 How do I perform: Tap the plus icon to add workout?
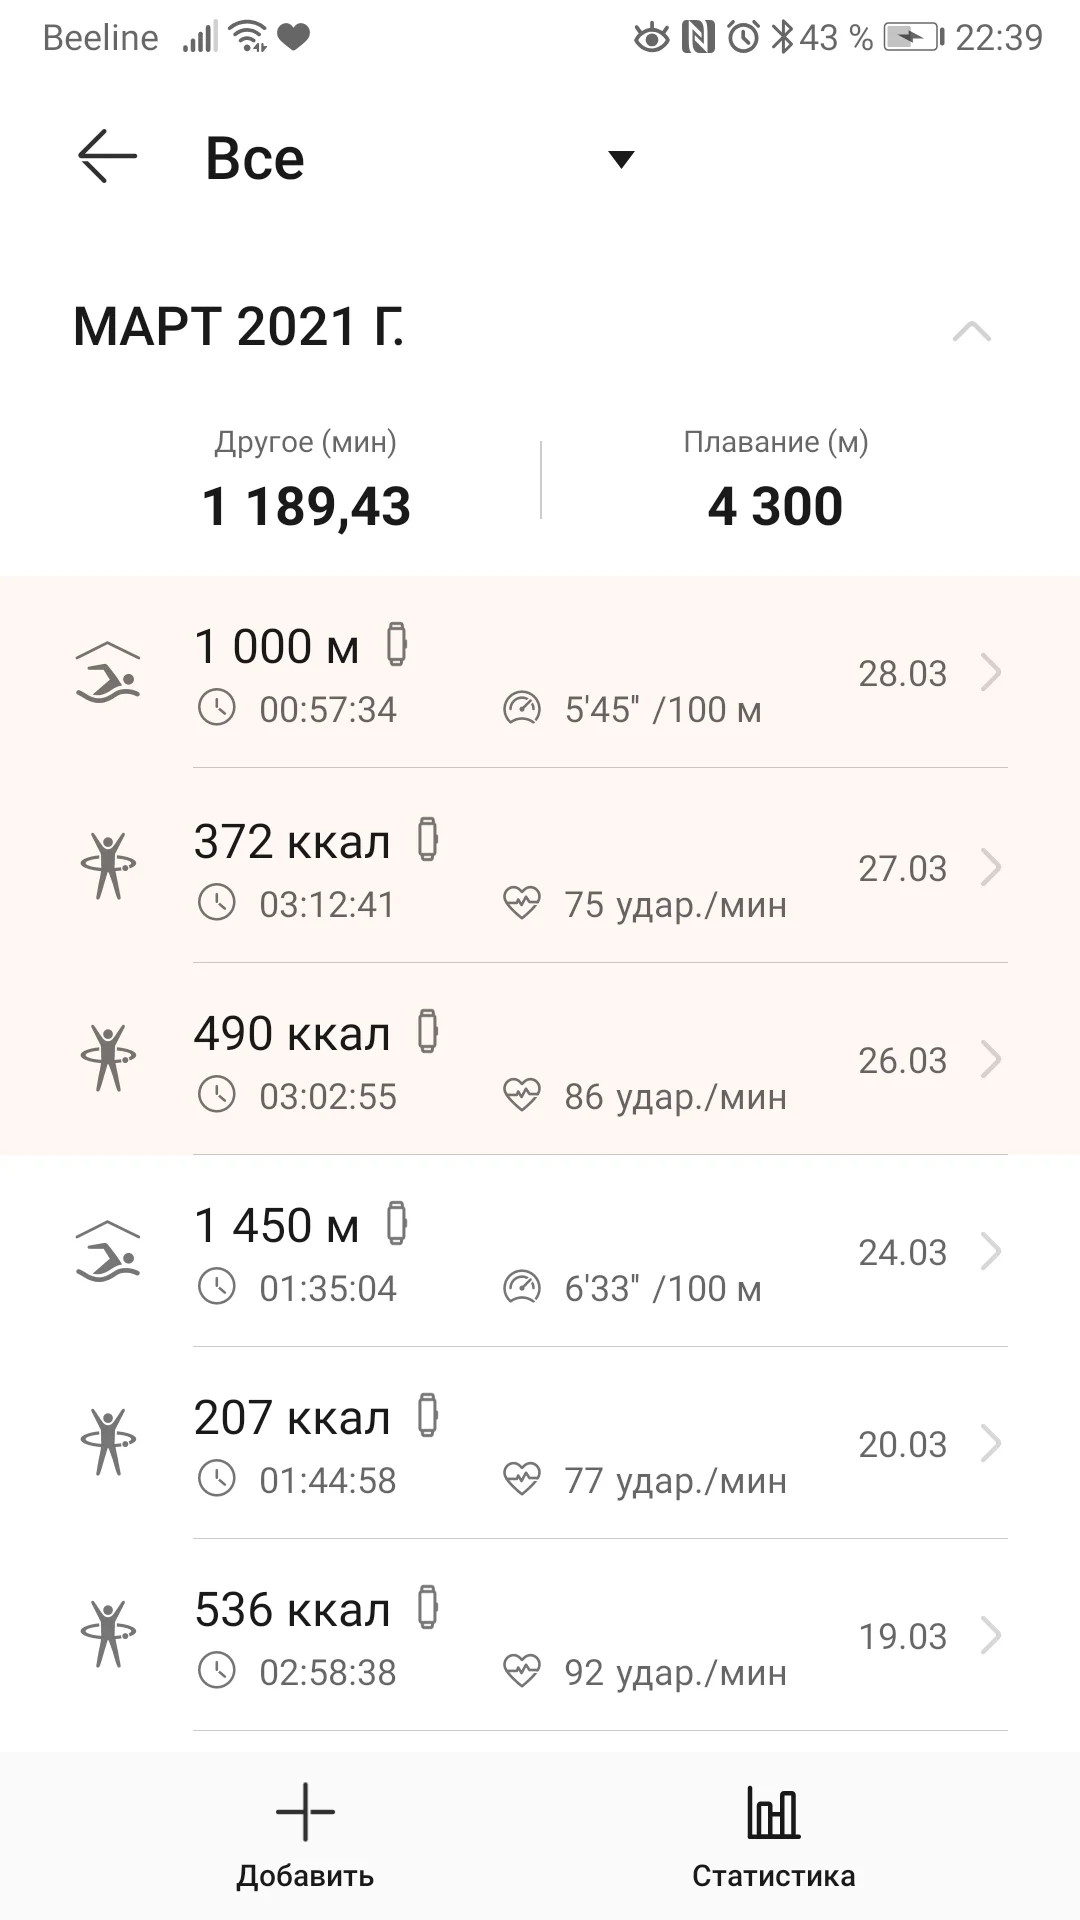(x=305, y=1812)
